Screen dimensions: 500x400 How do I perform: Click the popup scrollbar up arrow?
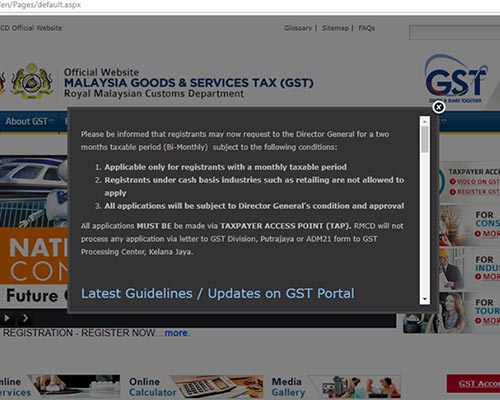(x=425, y=122)
